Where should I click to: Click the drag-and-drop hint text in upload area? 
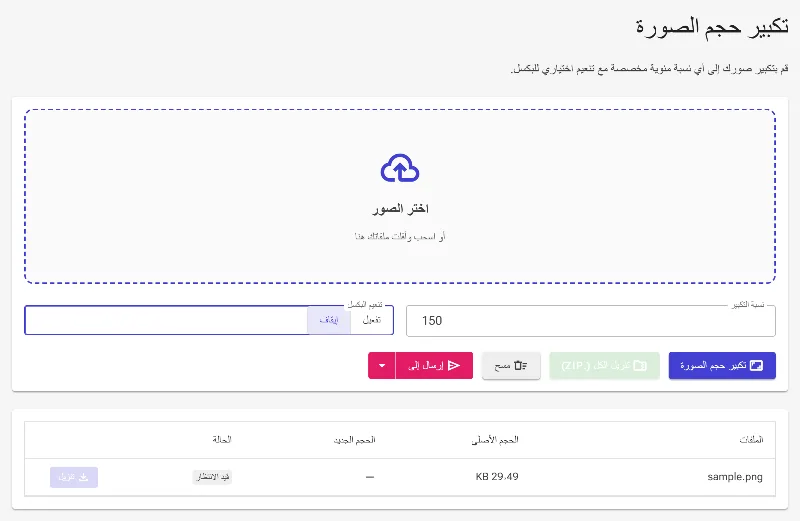click(400, 236)
